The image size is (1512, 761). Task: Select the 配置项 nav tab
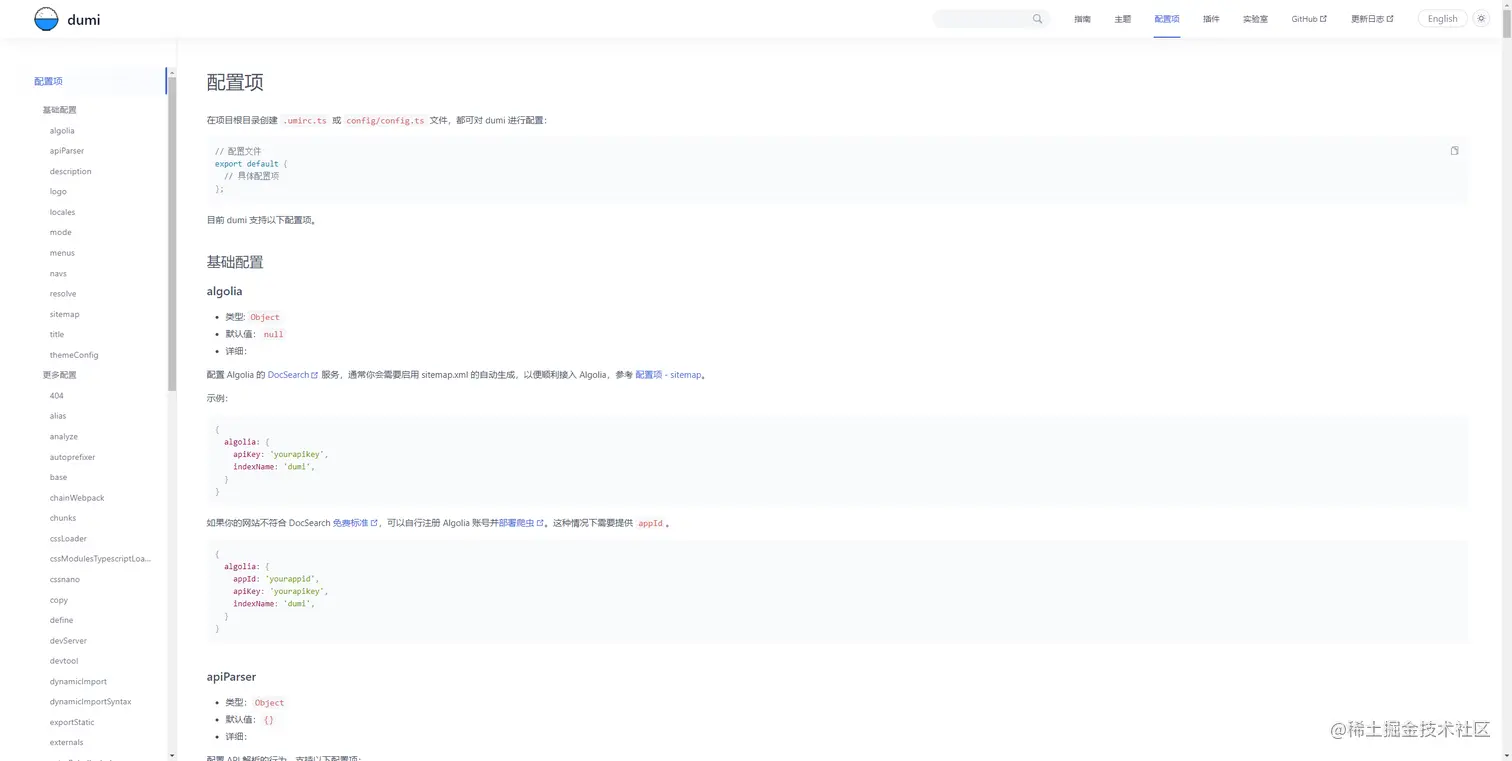click(x=1167, y=19)
